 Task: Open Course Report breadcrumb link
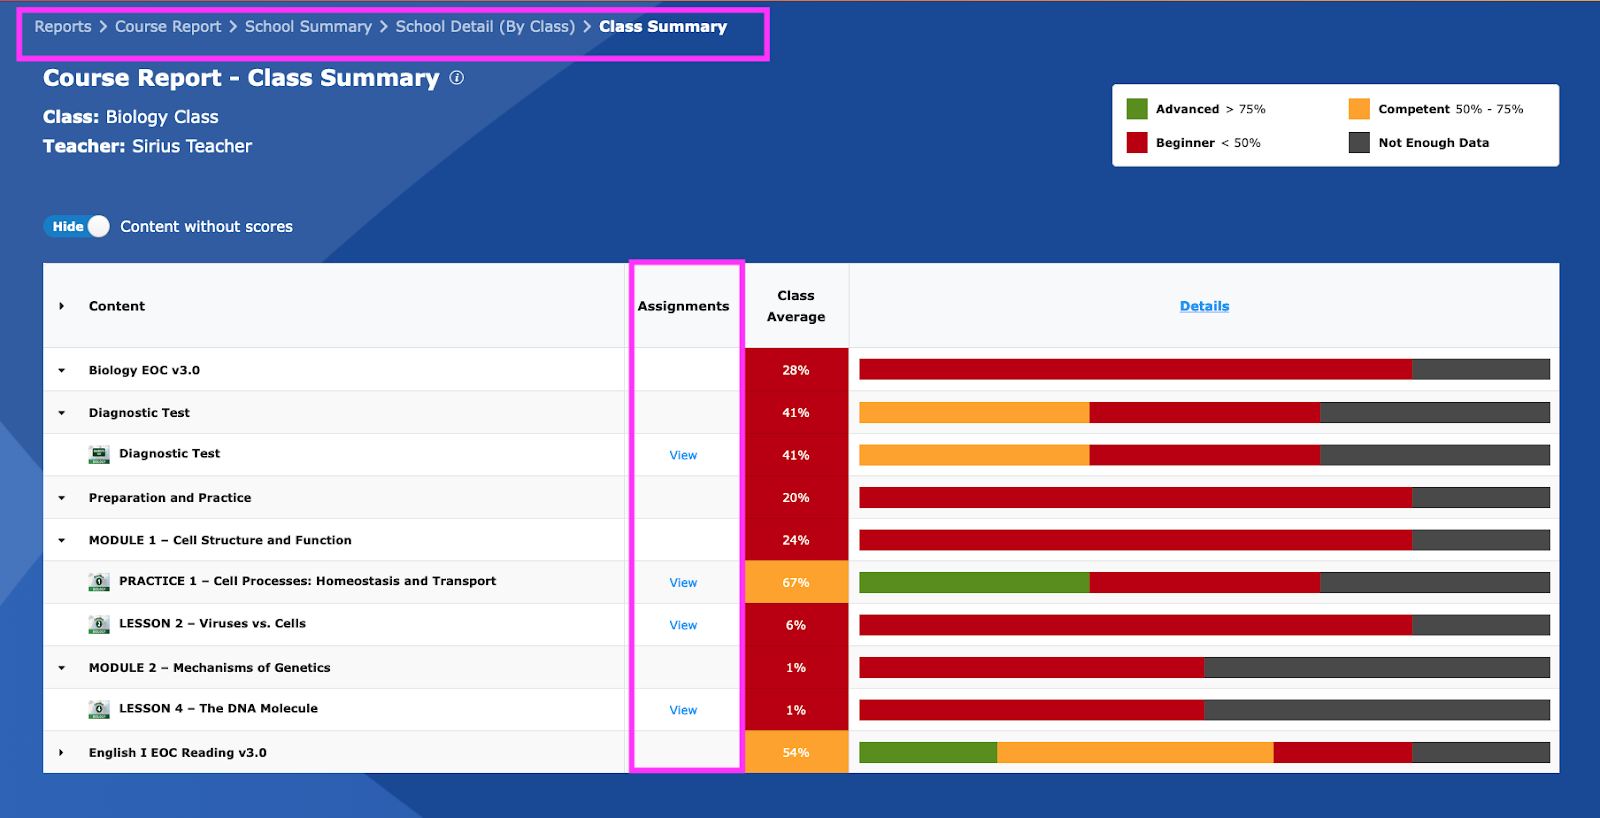coord(168,27)
